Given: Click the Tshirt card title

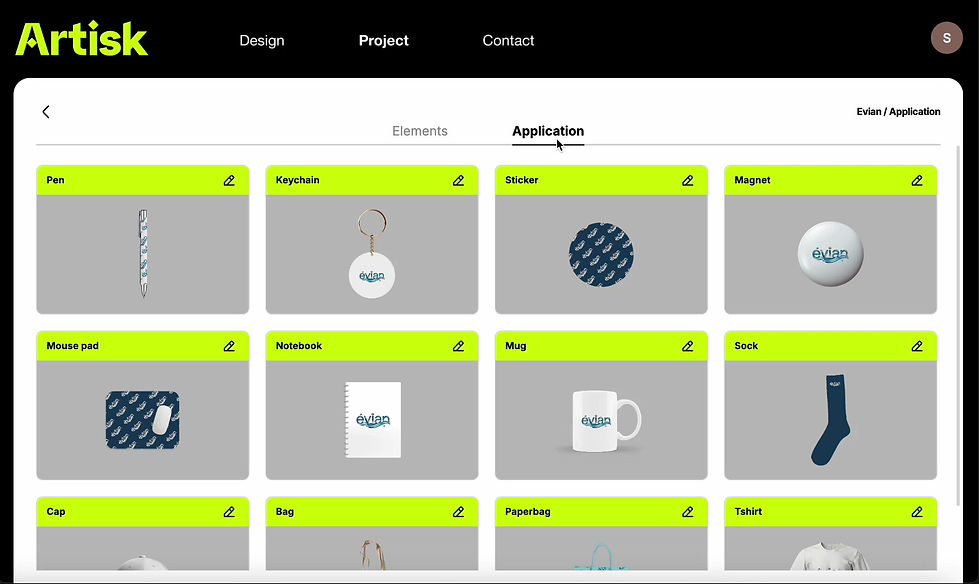Looking at the screenshot, I should [748, 511].
